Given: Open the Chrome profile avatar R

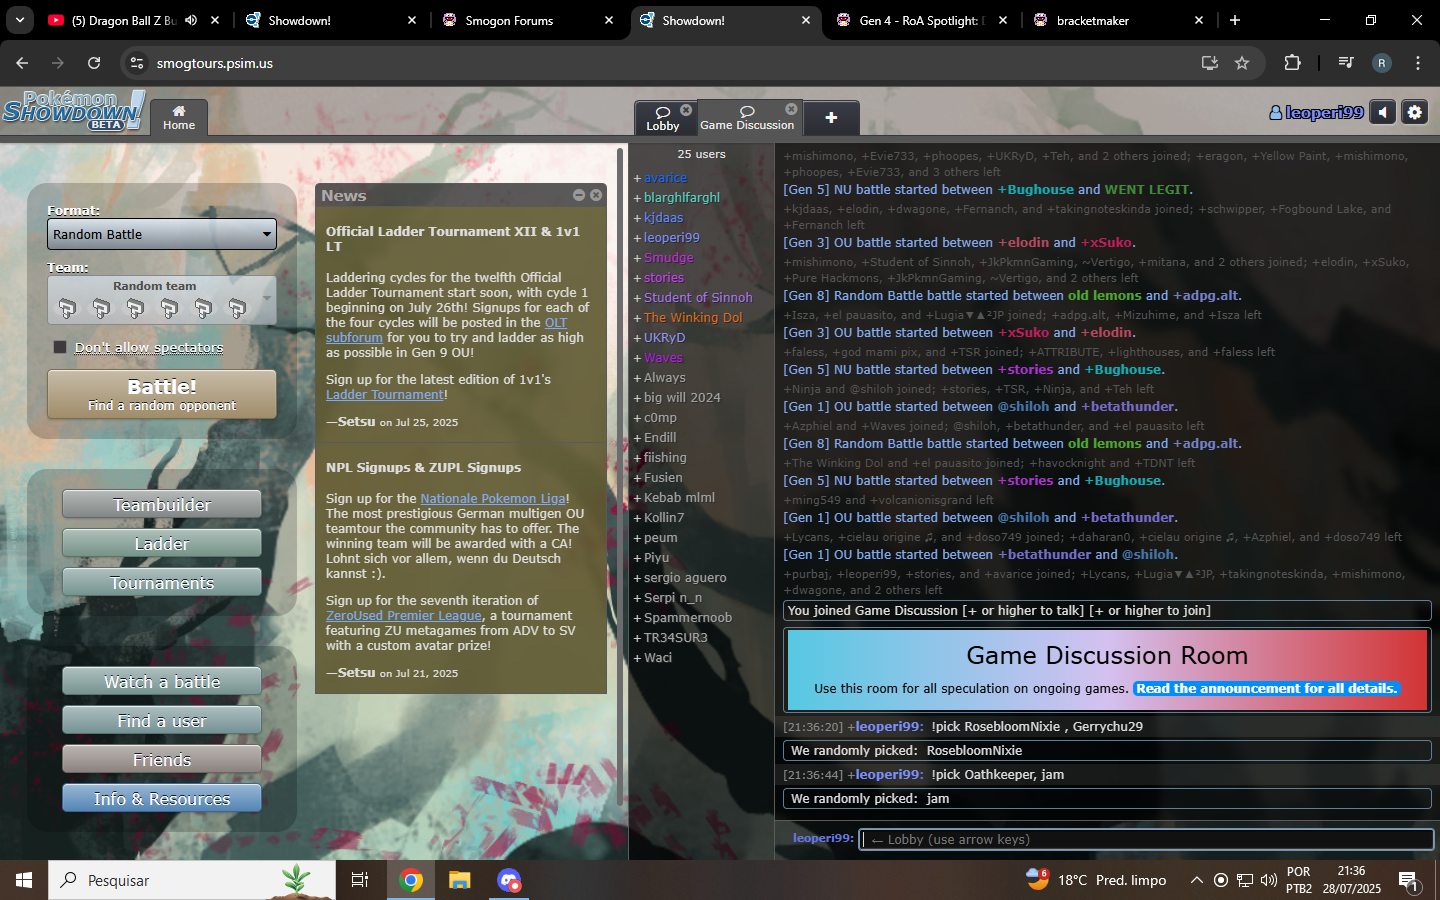Looking at the screenshot, I should [x=1382, y=63].
